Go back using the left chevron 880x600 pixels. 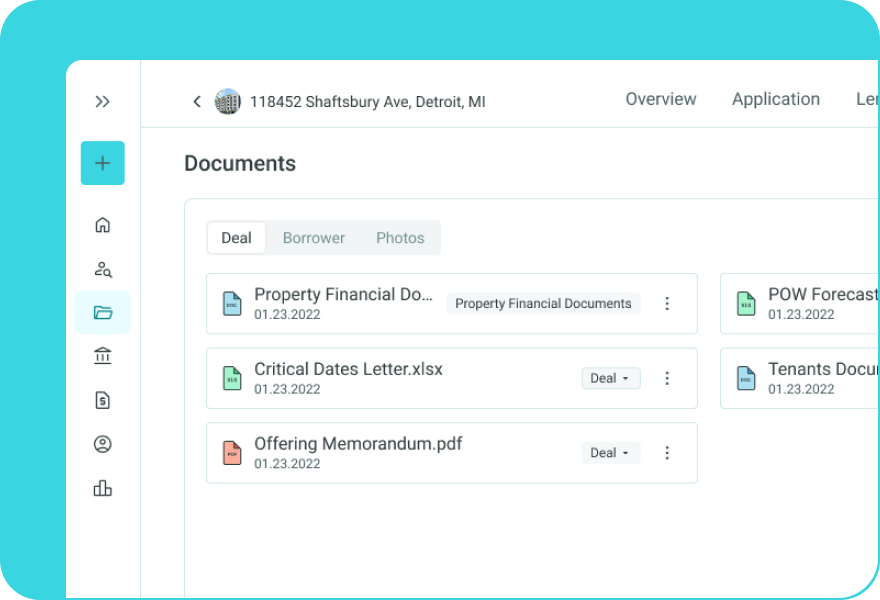(196, 102)
